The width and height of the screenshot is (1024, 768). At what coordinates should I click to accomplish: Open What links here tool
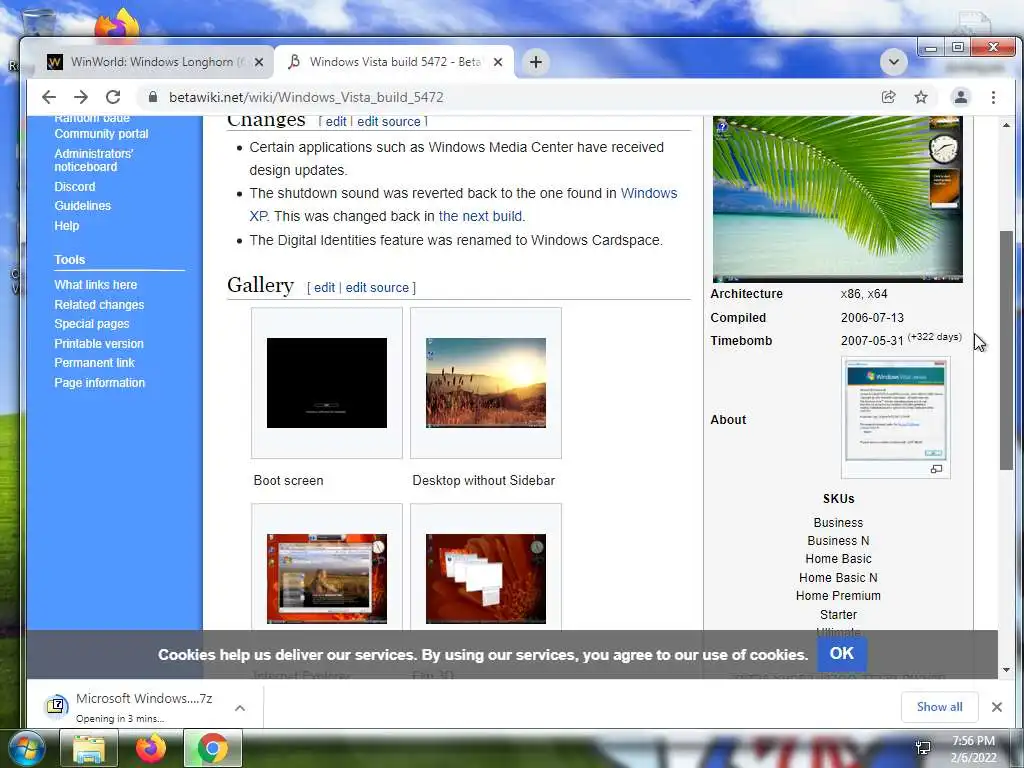pos(95,285)
